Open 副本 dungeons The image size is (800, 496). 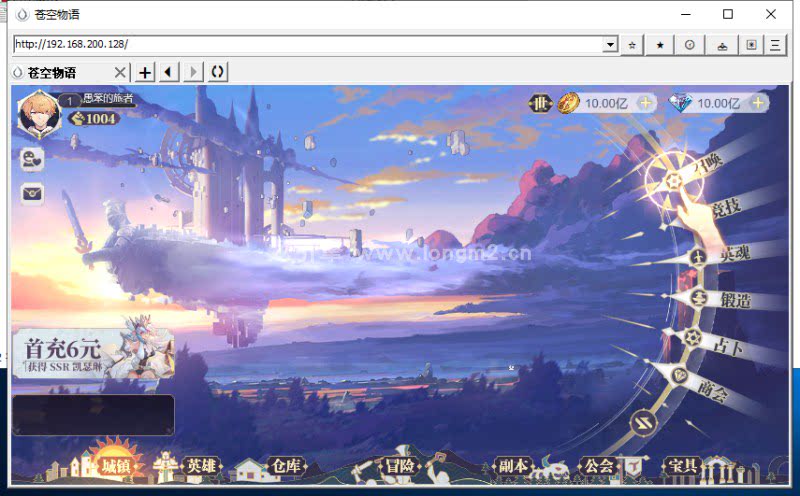click(514, 466)
